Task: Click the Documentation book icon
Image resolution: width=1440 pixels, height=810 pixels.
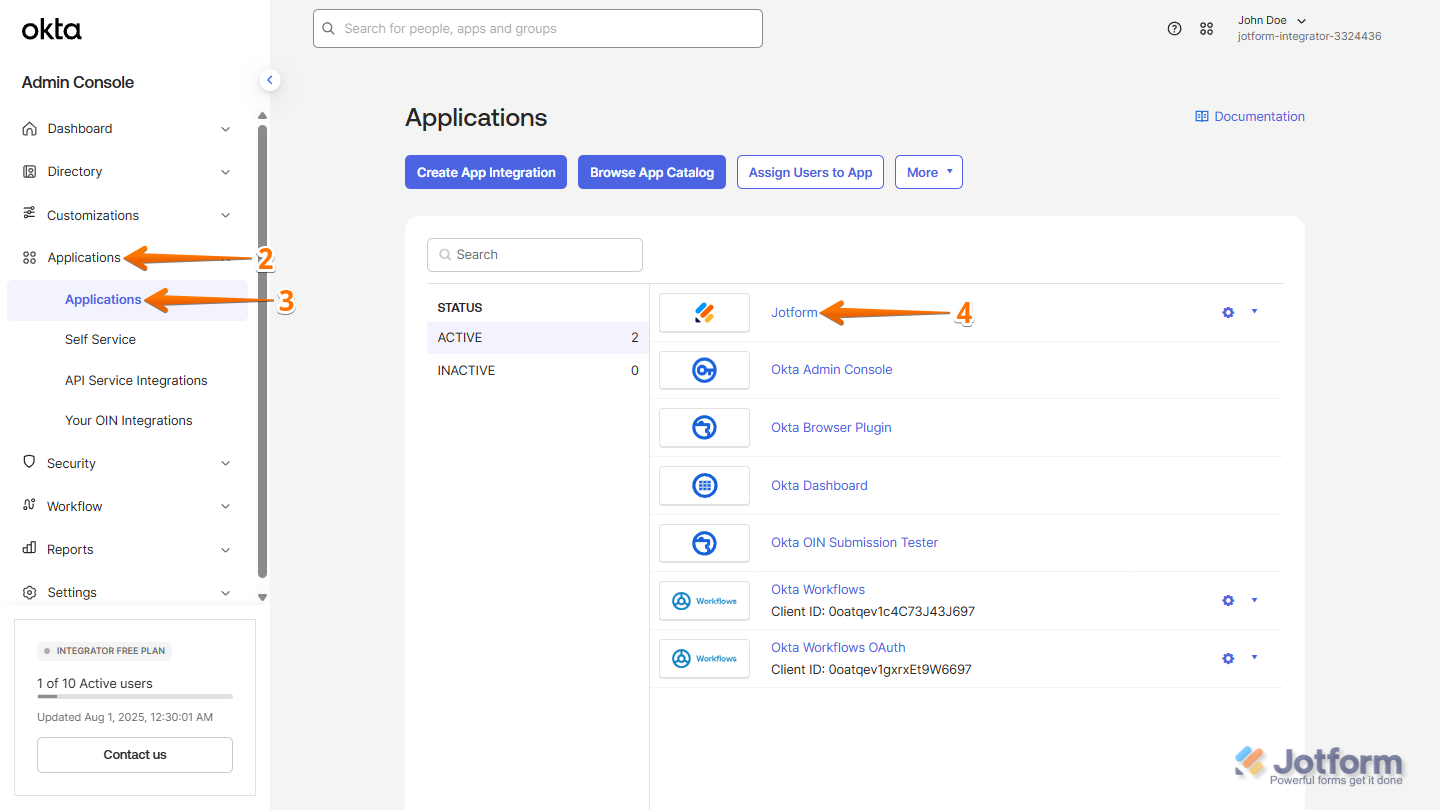Action: coord(1202,117)
